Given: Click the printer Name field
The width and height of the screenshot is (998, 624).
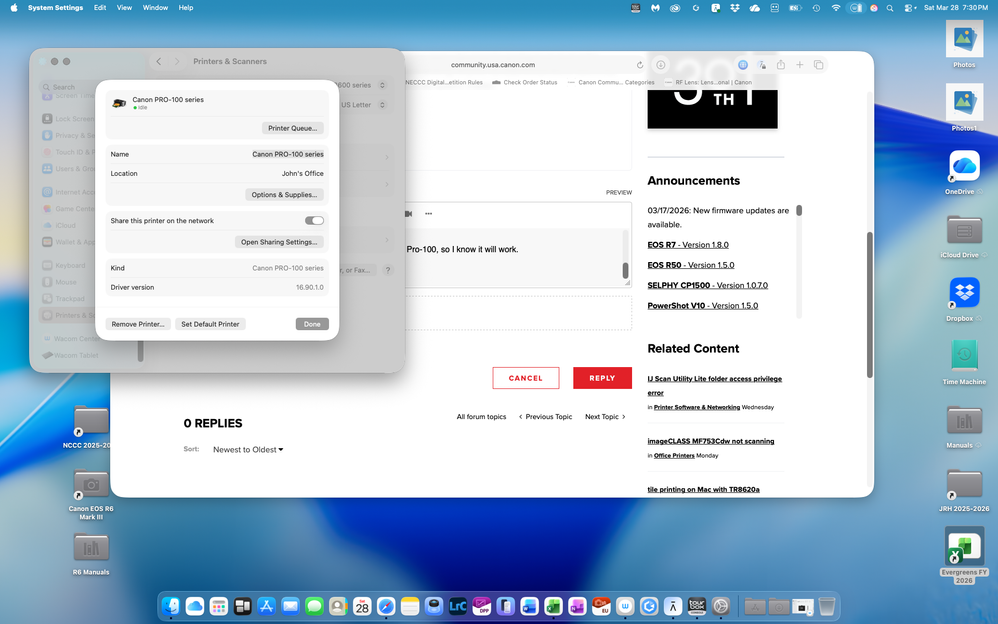Looking at the screenshot, I should [x=288, y=154].
